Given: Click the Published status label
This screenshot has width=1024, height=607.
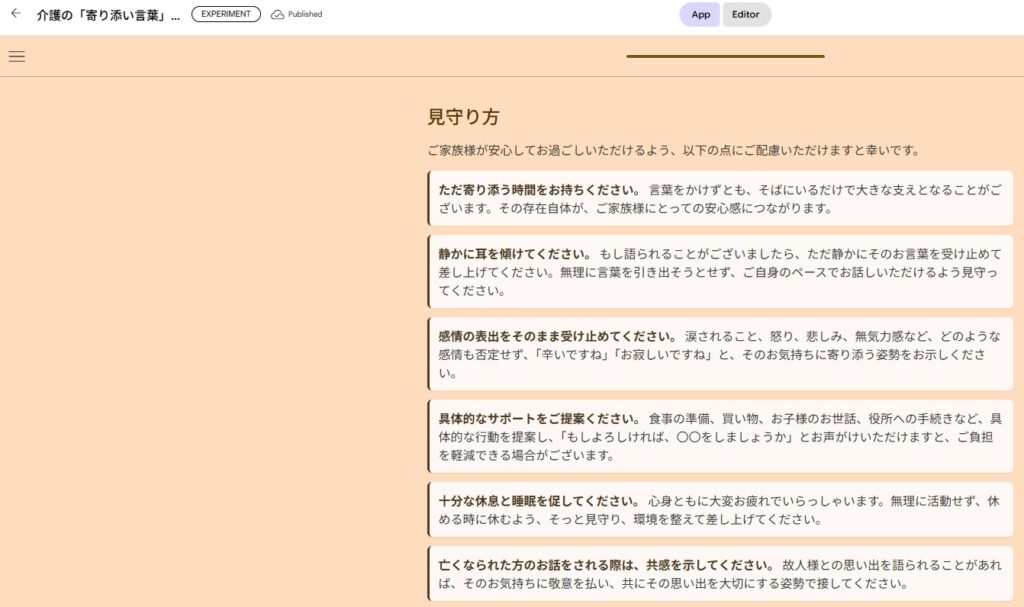Looking at the screenshot, I should 305,14.
